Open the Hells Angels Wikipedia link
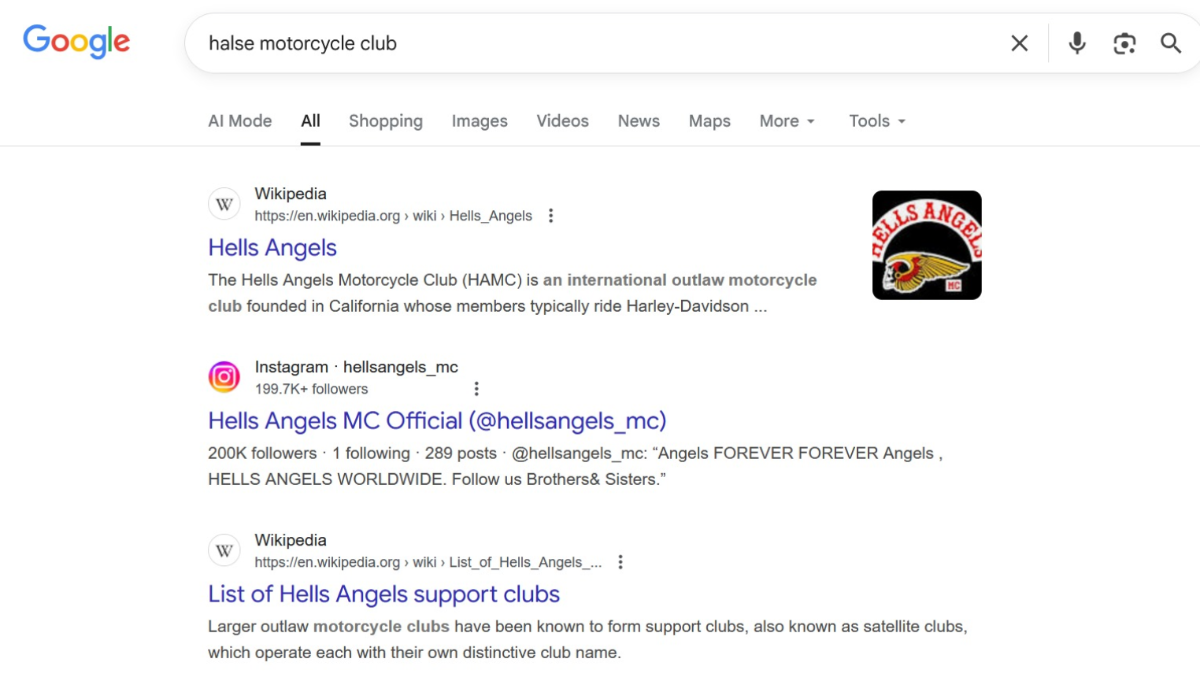 coord(272,248)
